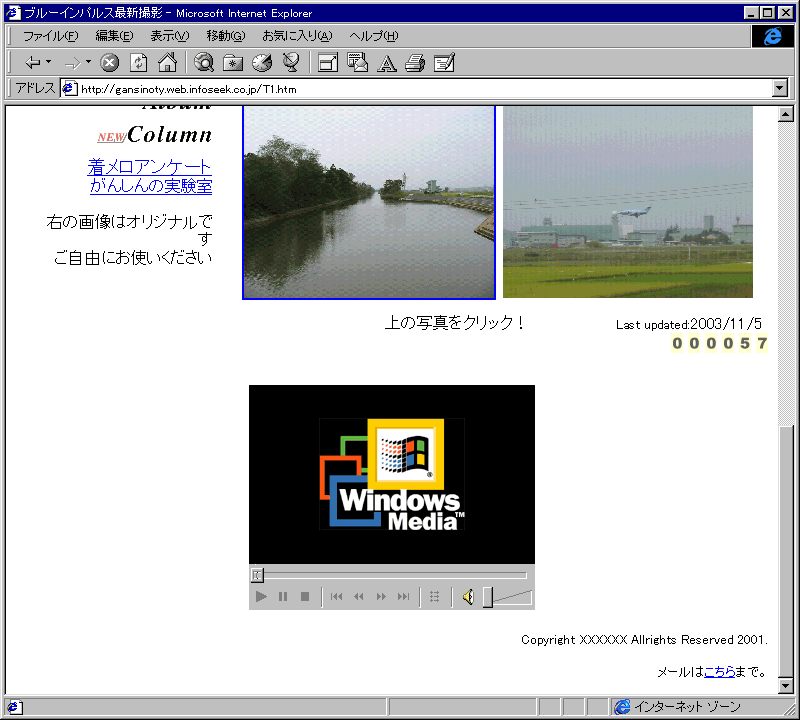Click the Edit page toolbar icon

(444, 63)
